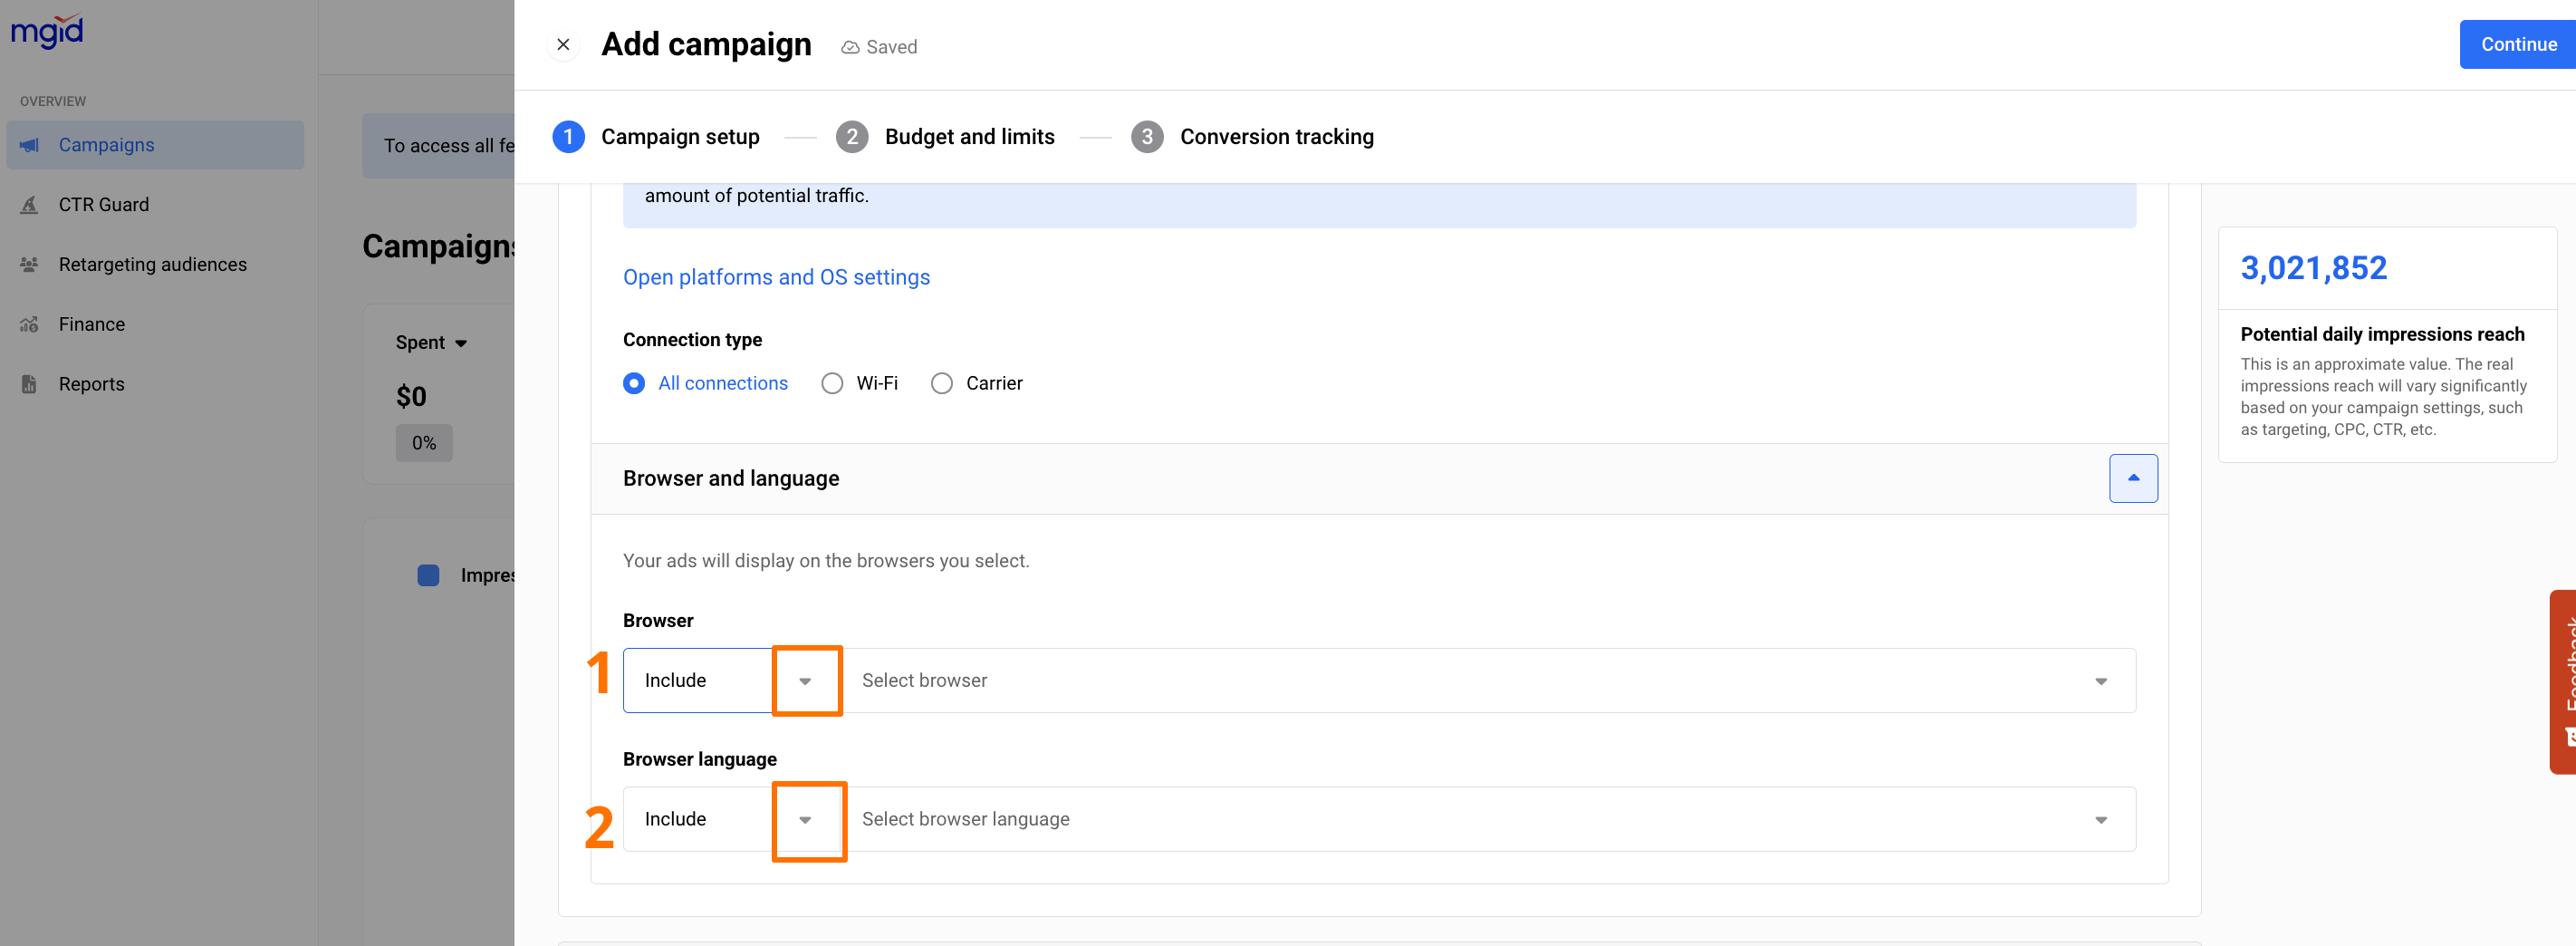Close the Add campaign panel
The height and width of the screenshot is (946, 2576).
pyautogui.click(x=563, y=45)
